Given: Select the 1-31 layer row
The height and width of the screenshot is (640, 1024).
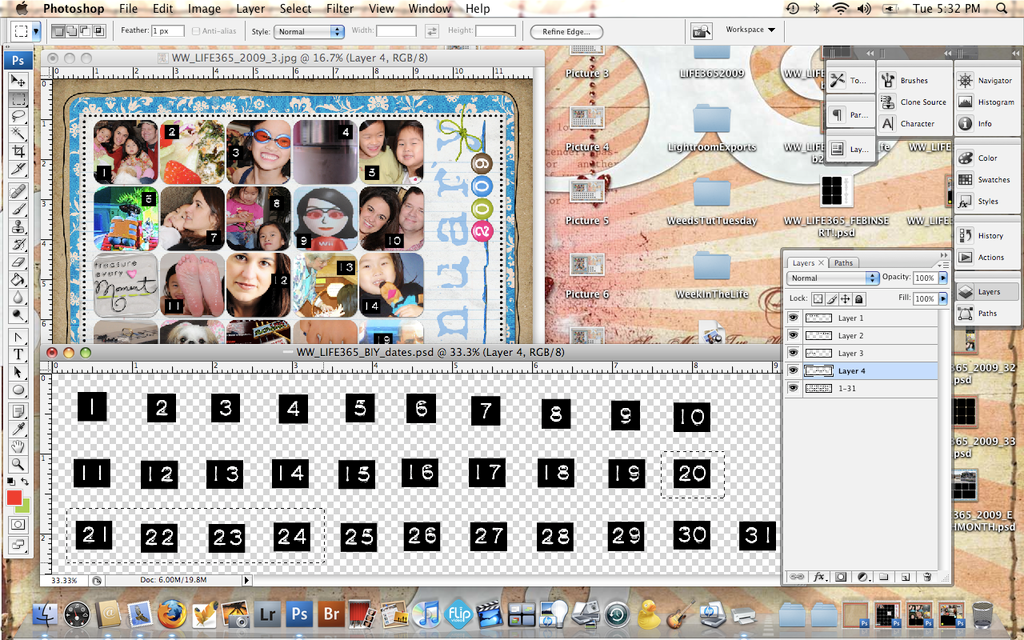Looking at the screenshot, I should (x=862, y=388).
